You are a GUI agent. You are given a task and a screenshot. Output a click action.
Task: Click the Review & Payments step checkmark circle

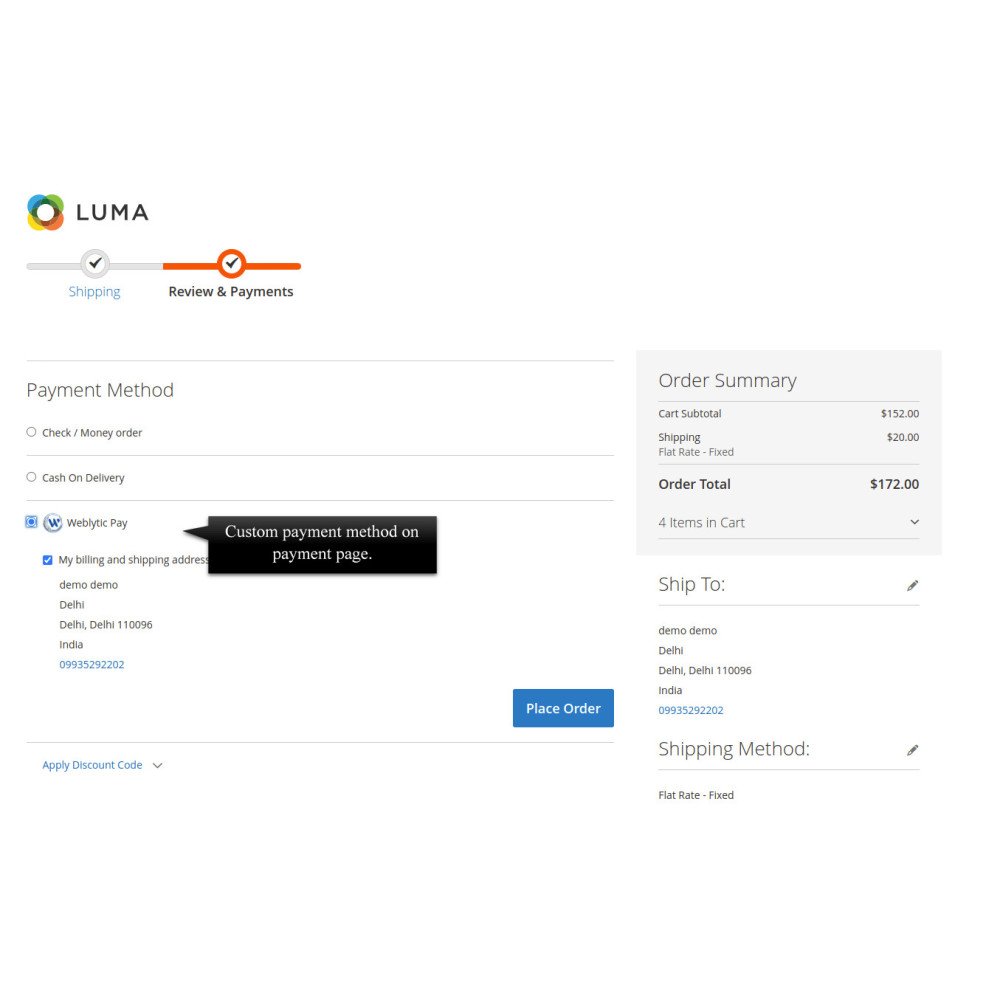(232, 263)
